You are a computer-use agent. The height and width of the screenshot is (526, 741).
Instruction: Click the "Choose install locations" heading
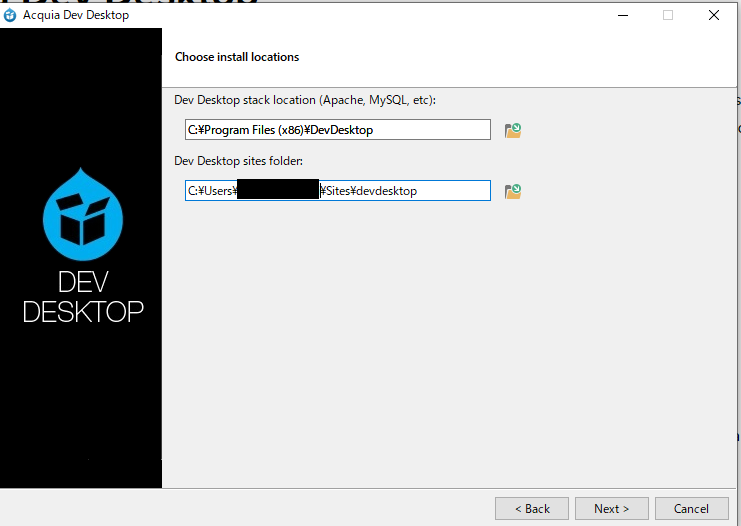237,57
